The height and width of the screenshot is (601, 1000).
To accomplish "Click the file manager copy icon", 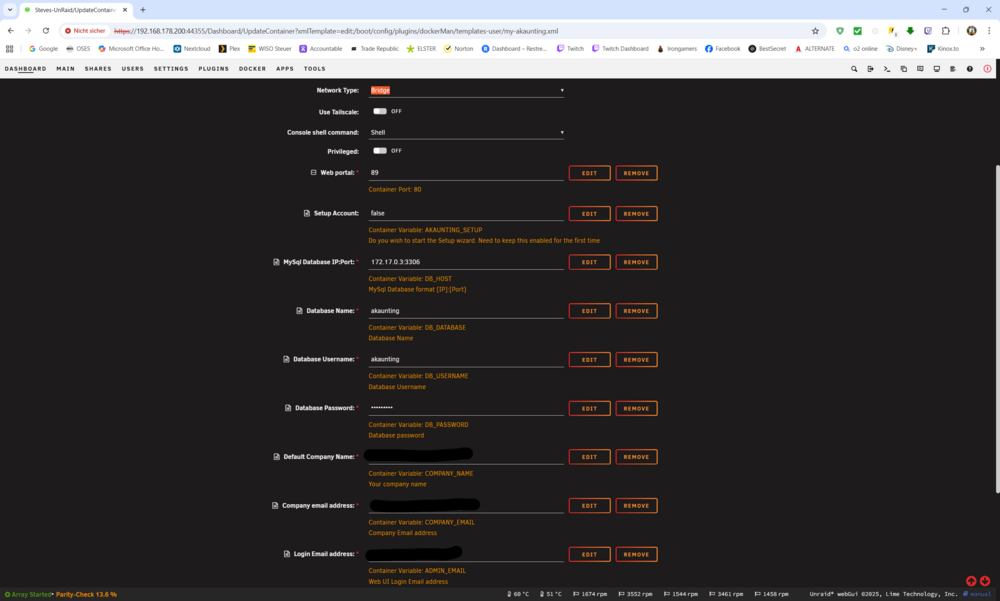I will point(904,69).
